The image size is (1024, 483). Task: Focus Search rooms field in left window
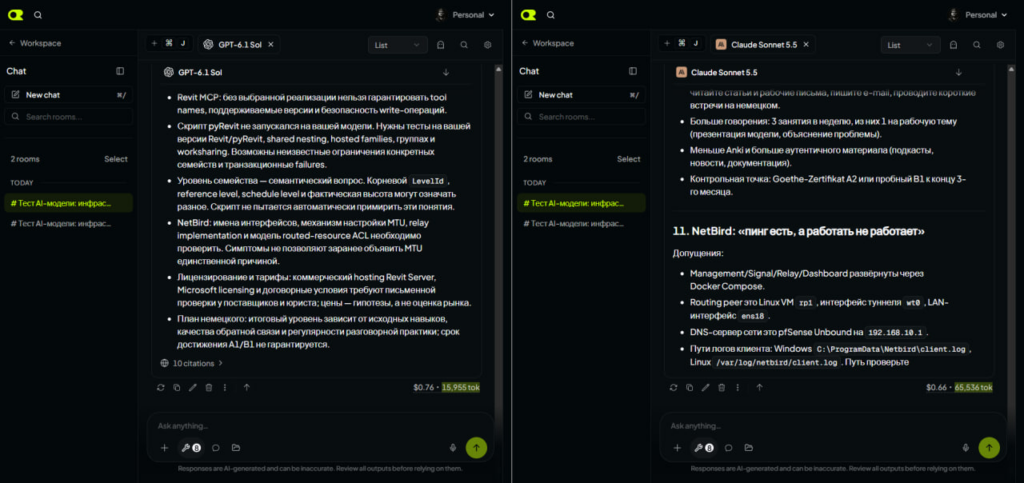[x=69, y=117]
